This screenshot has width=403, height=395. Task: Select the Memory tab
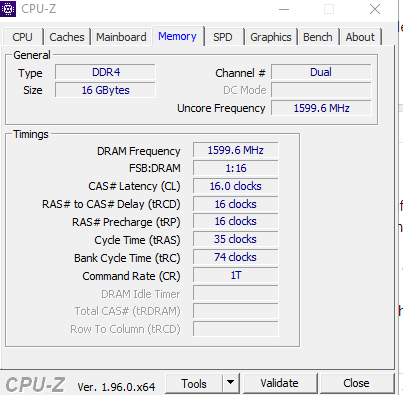178,36
